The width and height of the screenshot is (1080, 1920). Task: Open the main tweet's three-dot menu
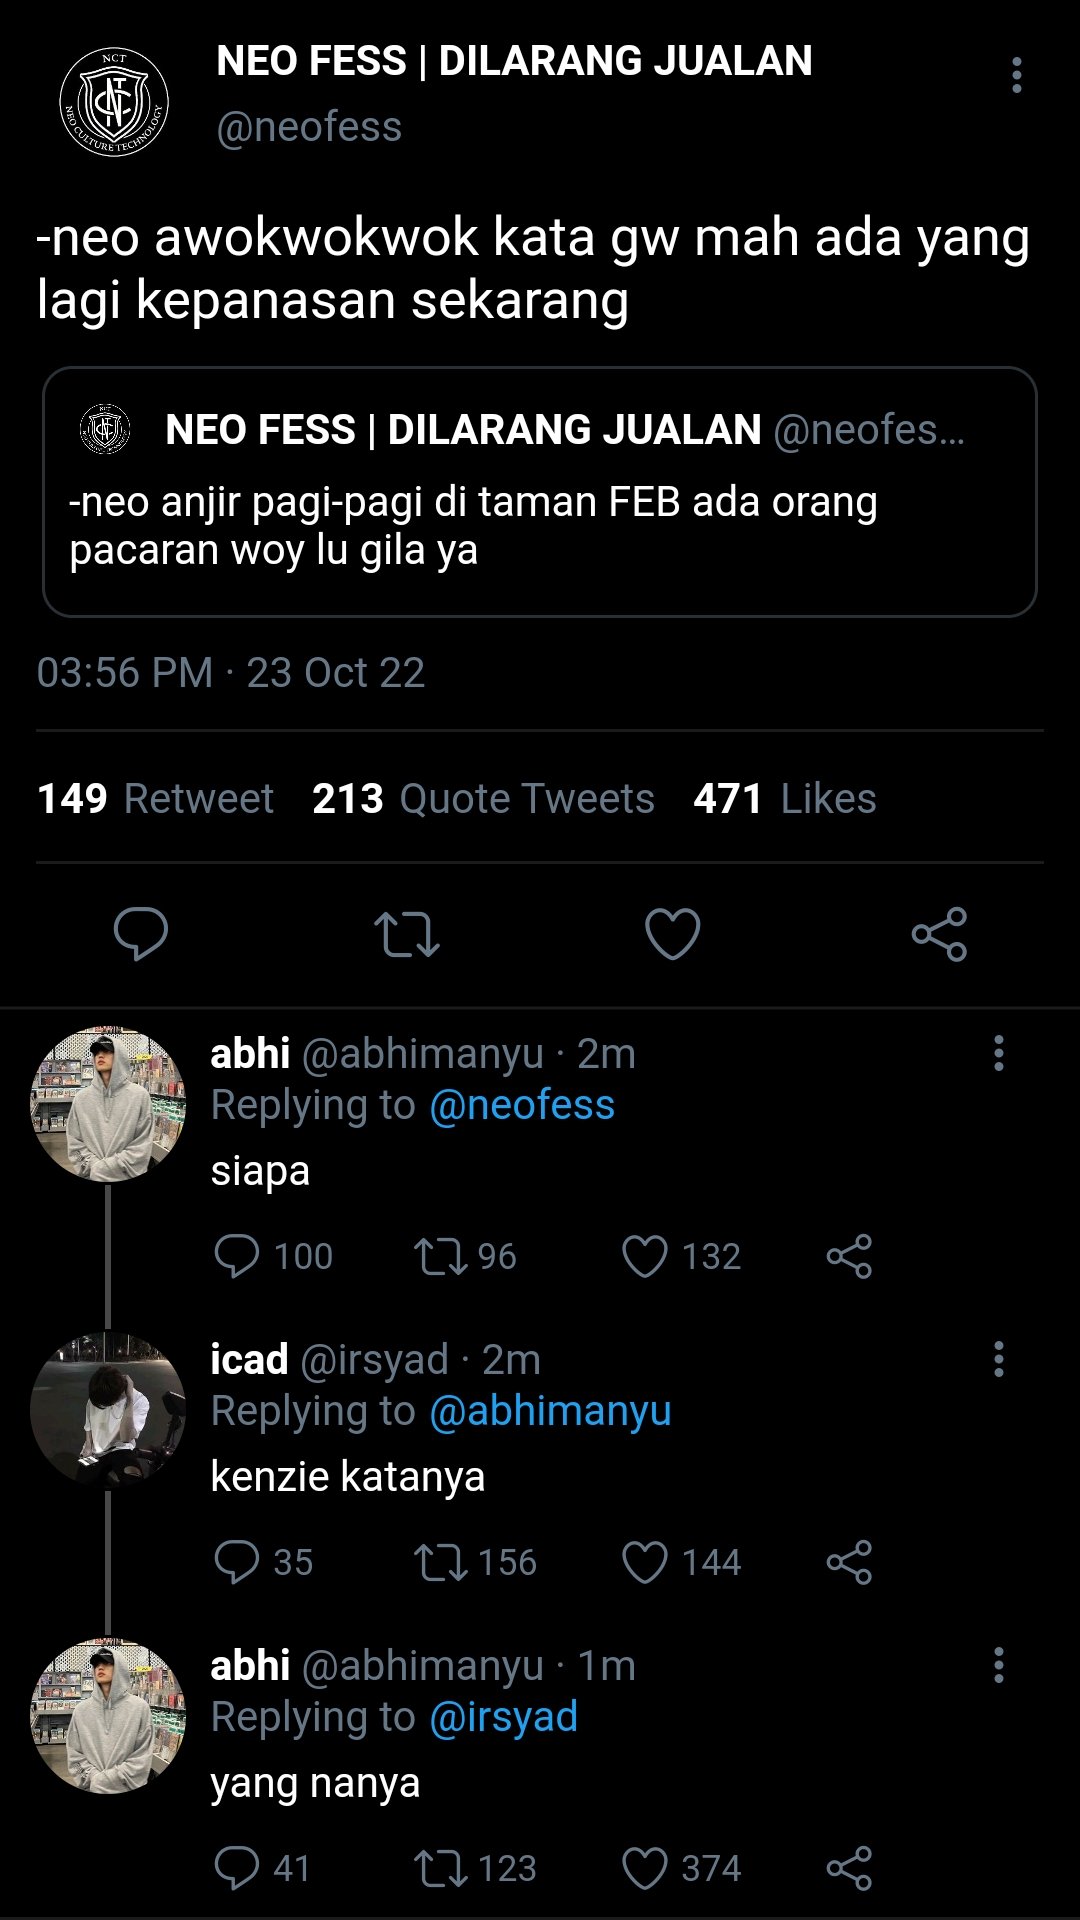(x=1016, y=75)
